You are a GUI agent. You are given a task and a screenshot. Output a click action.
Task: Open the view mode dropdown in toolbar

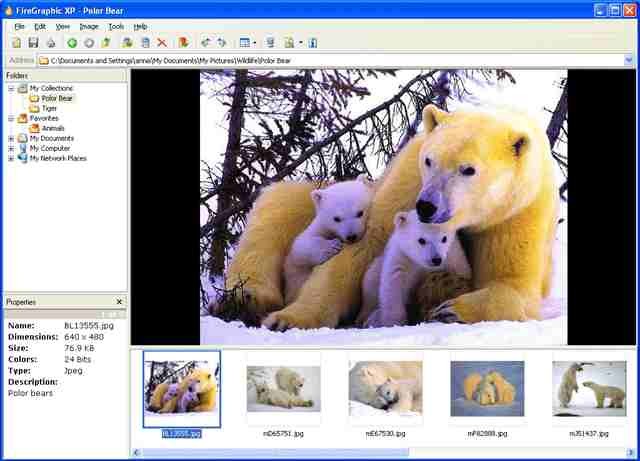tap(255, 43)
